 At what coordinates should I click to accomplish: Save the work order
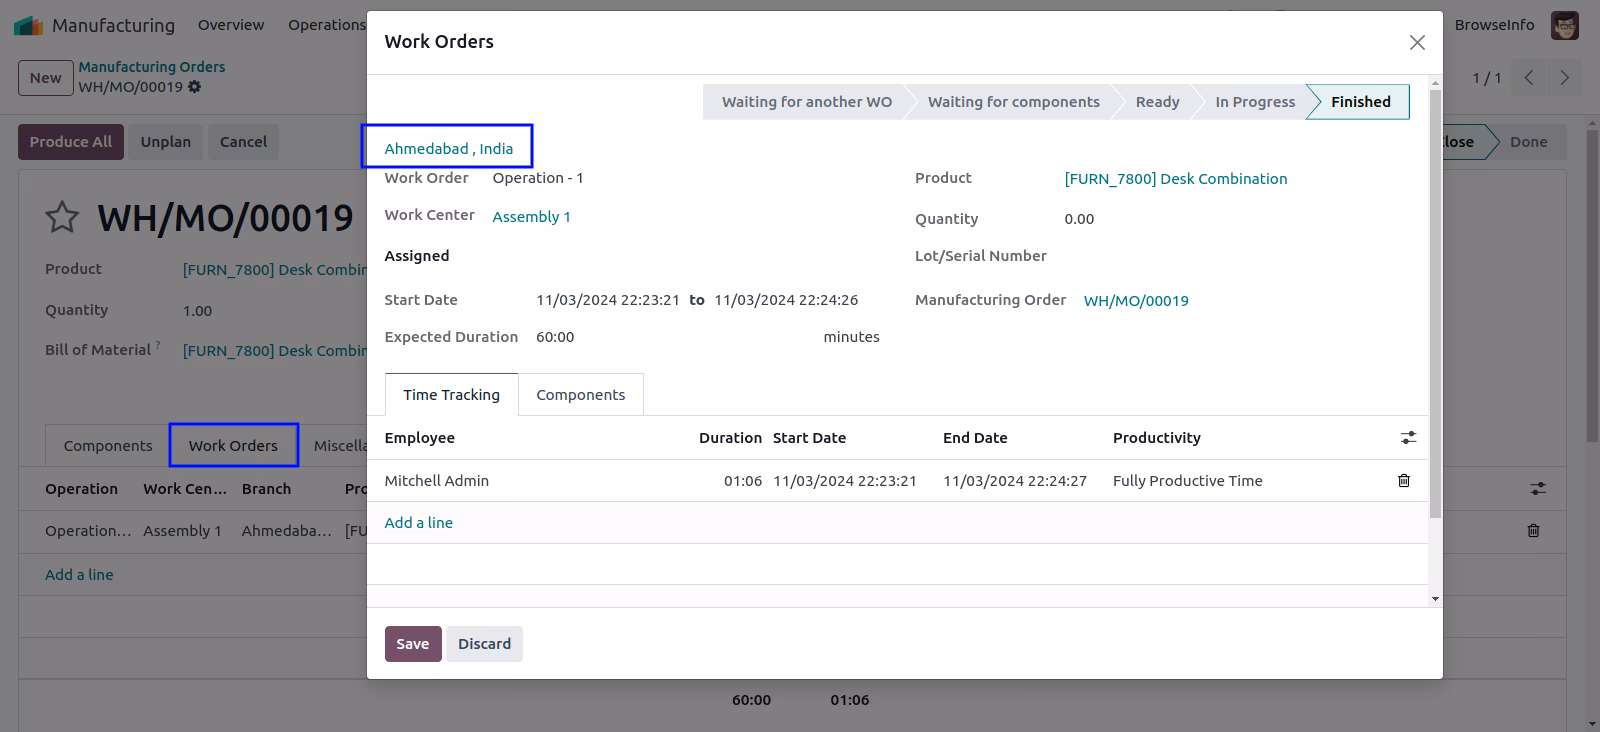click(x=413, y=644)
